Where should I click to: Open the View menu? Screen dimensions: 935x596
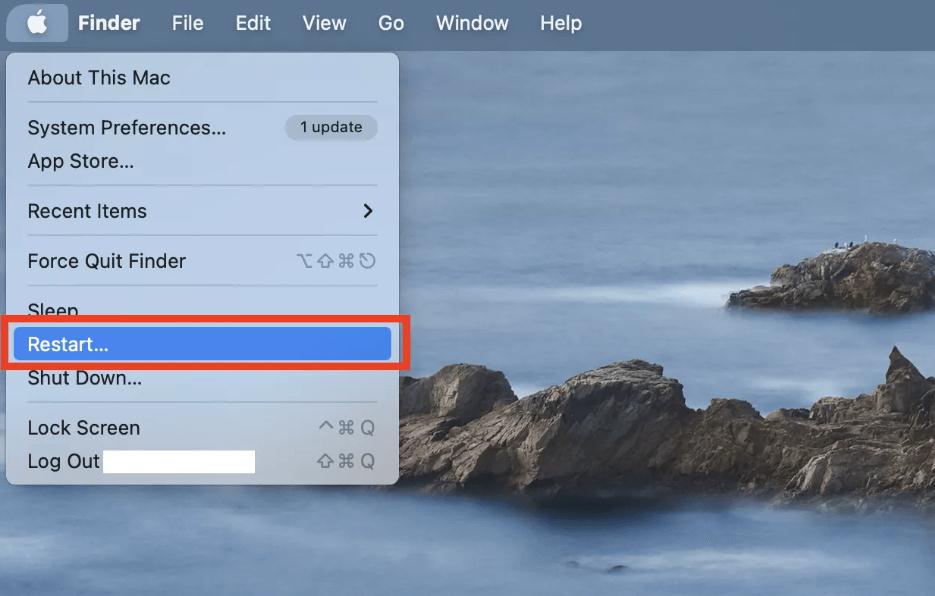click(x=324, y=23)
